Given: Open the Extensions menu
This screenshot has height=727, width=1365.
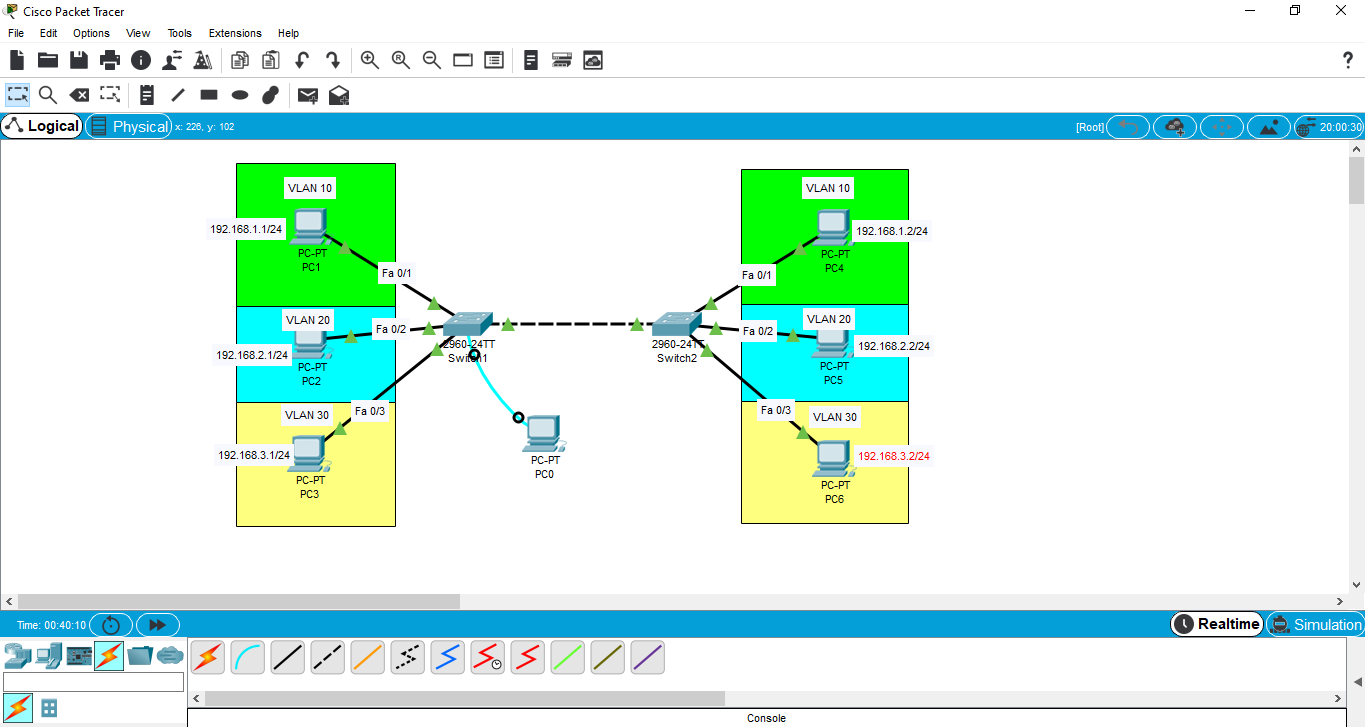Looking at the screenshot, I should coord(234,33).
